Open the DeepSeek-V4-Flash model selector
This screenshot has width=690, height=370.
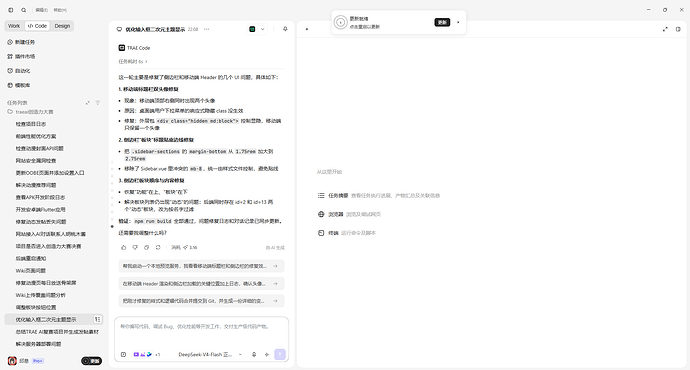(210, 355)
